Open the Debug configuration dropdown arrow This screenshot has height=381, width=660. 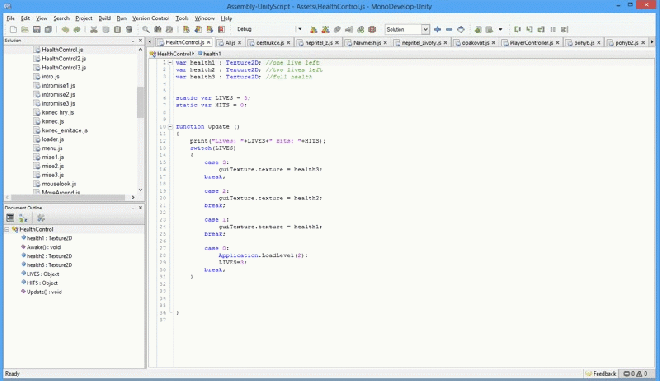click(300, 29)
